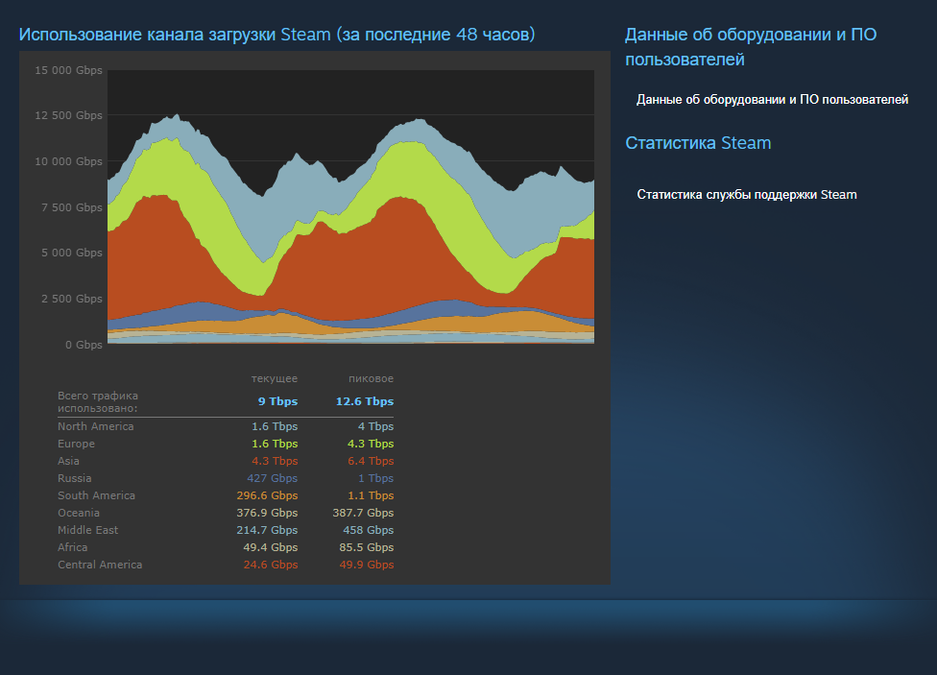Click the '10 000 Gbps' axis label
This screenshot has width=937, height=675.
pyautogui.click(x=68, y=162)
